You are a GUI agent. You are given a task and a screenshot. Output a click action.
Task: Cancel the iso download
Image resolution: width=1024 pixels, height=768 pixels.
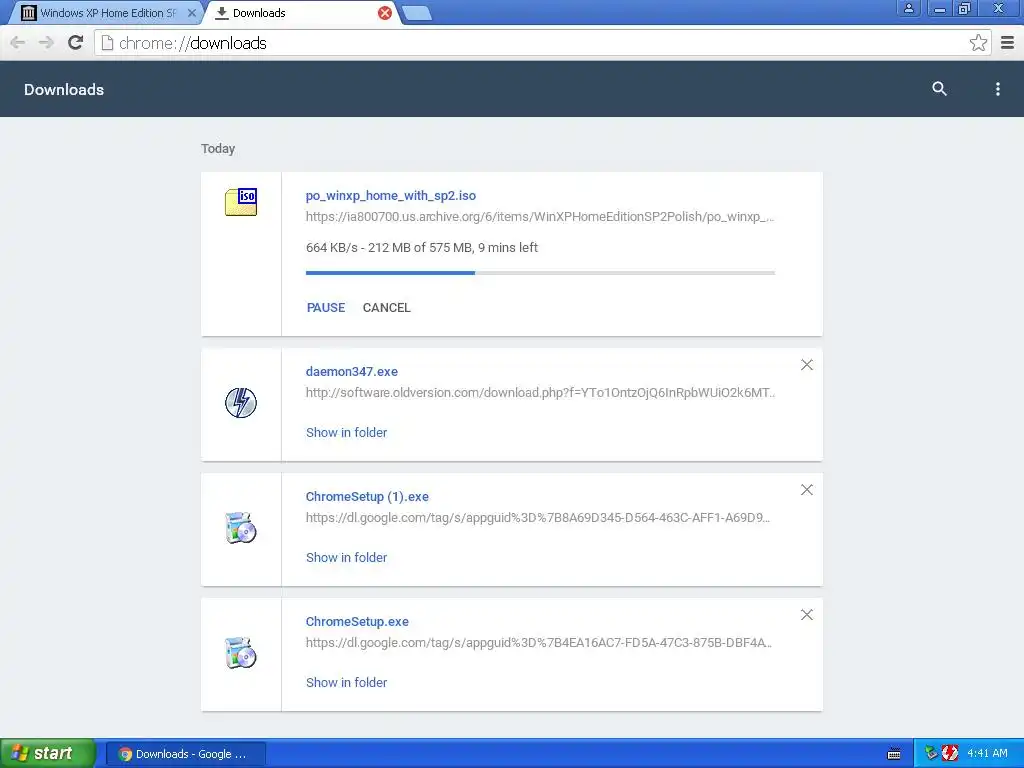pyautogui.click(x=387, y=308)
